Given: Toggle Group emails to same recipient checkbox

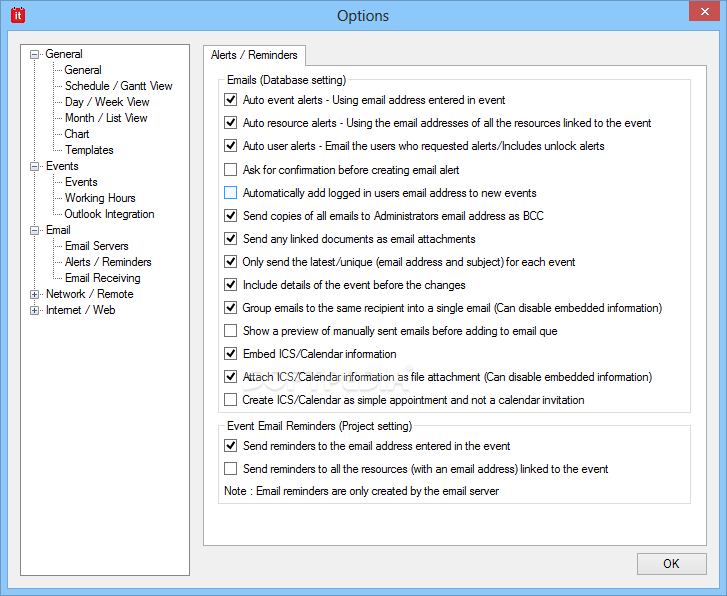Looking at the screenshot, I should point(230,308).
